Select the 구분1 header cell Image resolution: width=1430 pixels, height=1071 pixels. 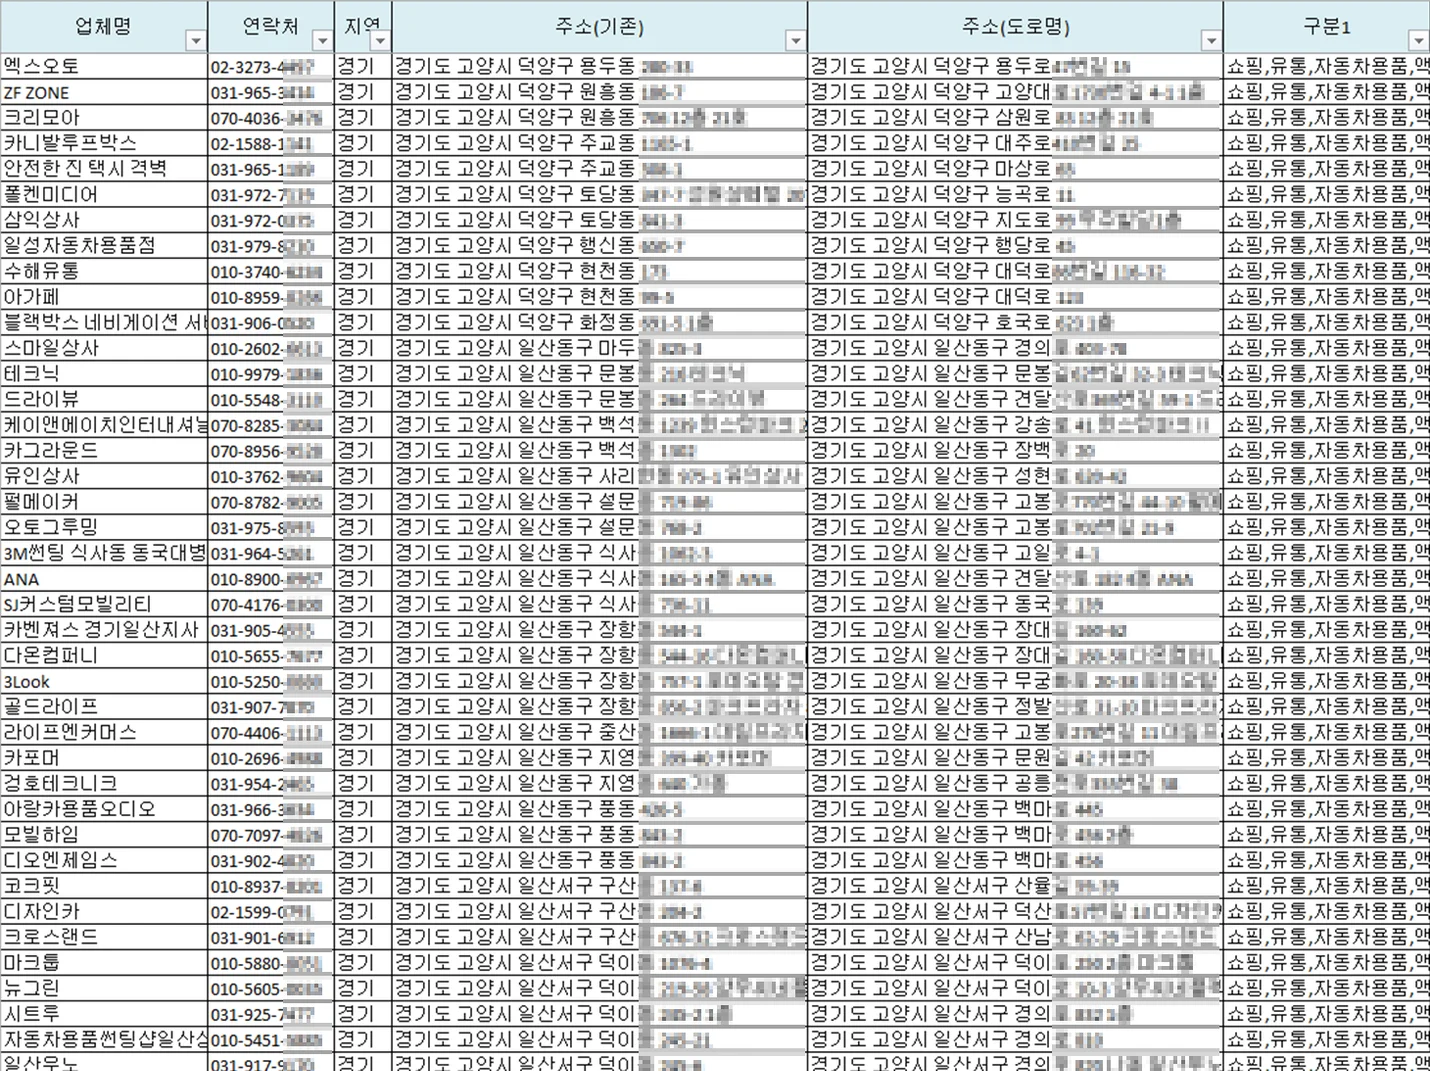(1327, 27)
